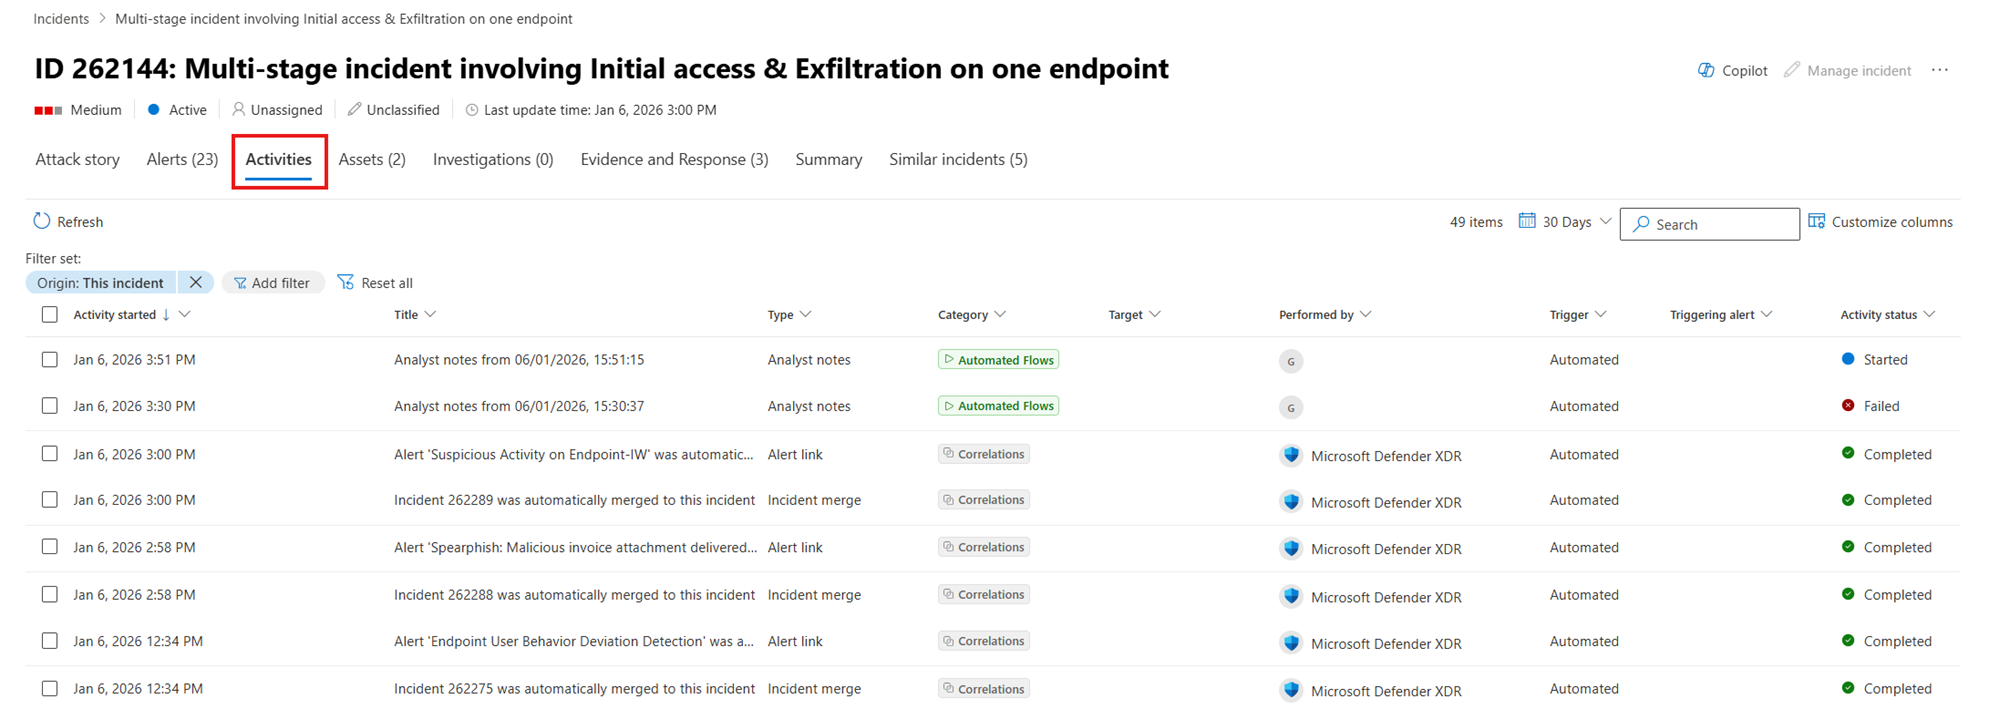
Task: Toggle the select all rows checkbox
Action: (50, 315)
